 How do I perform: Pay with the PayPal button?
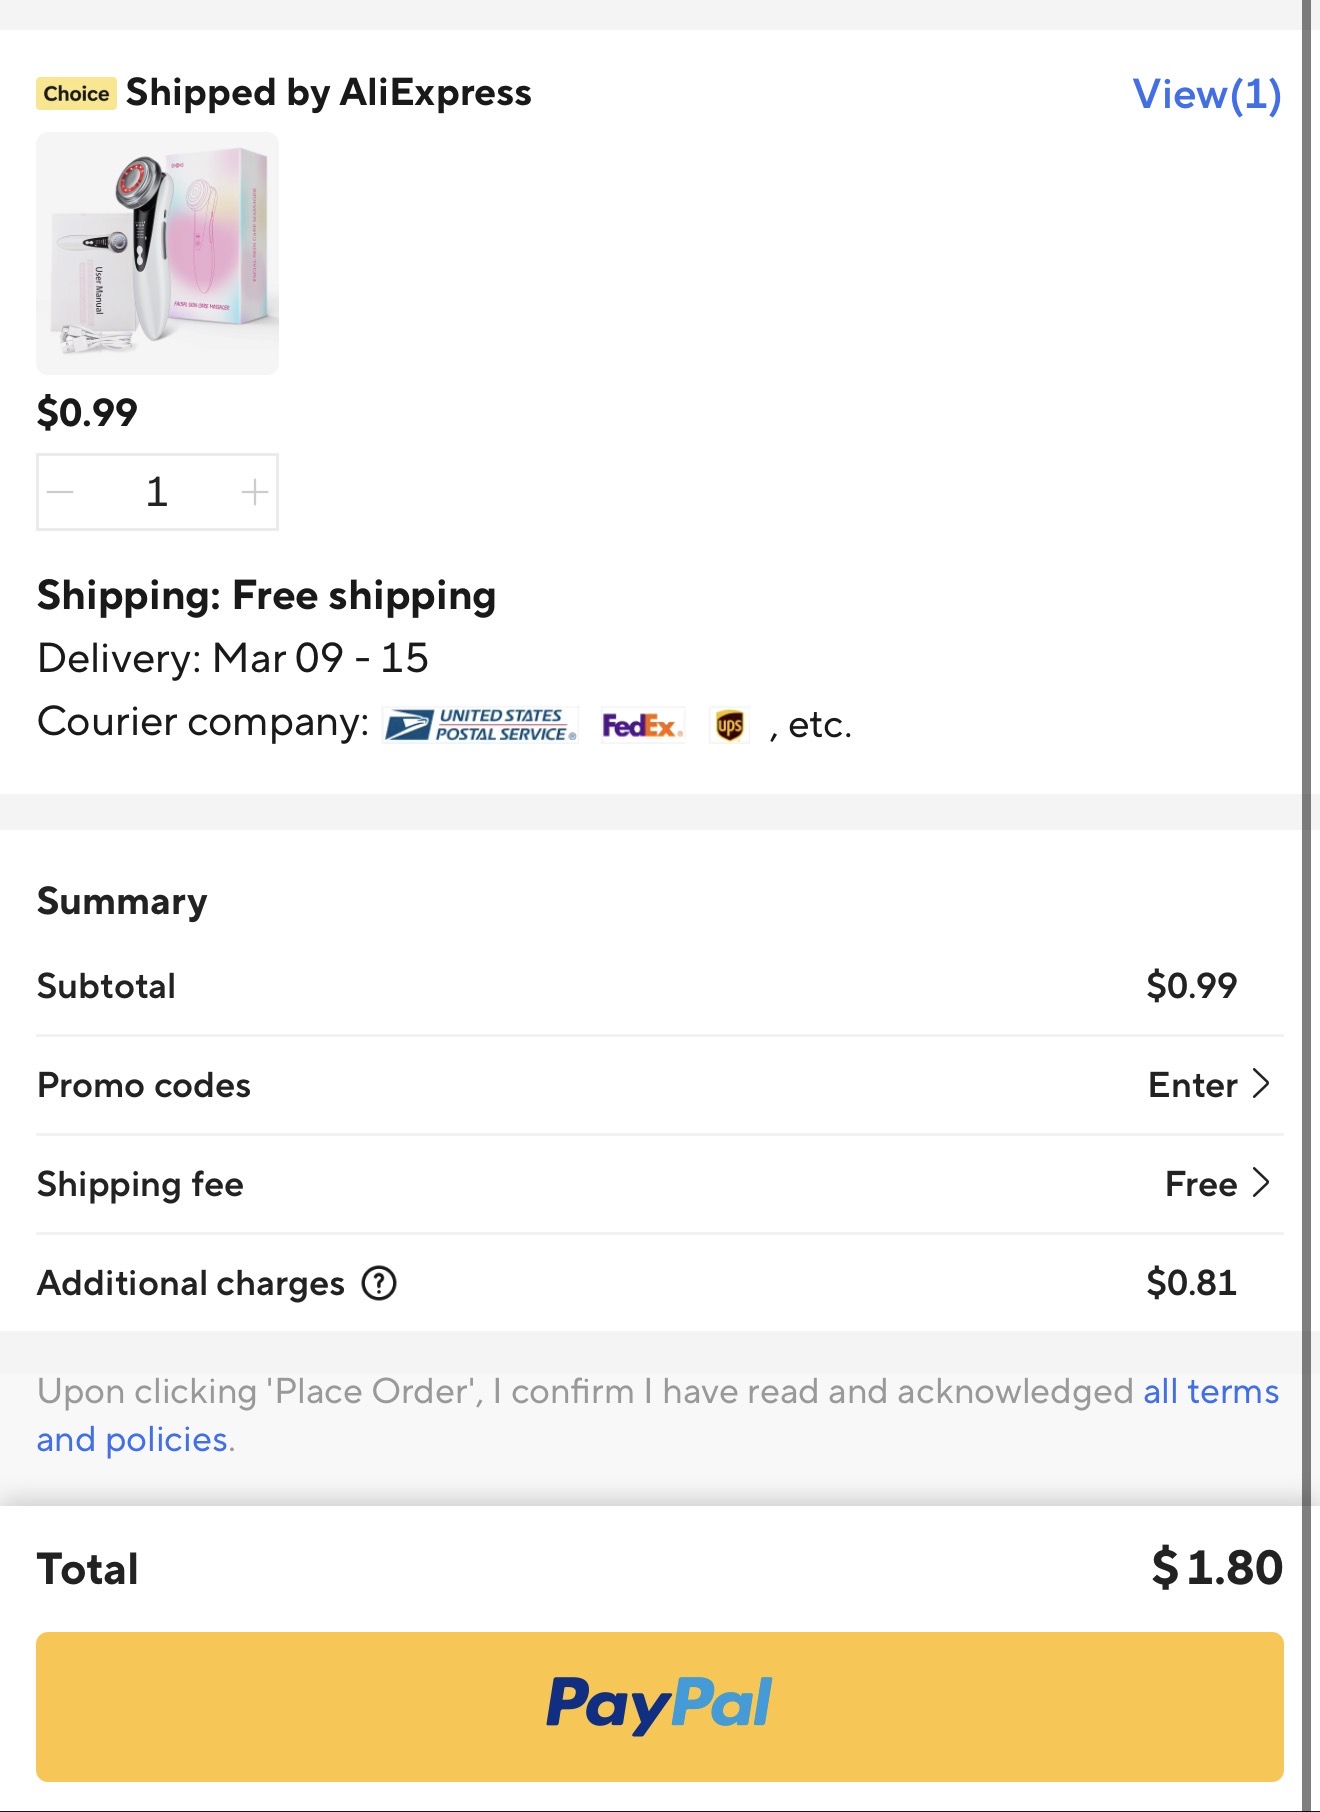tap(660, 1706)
